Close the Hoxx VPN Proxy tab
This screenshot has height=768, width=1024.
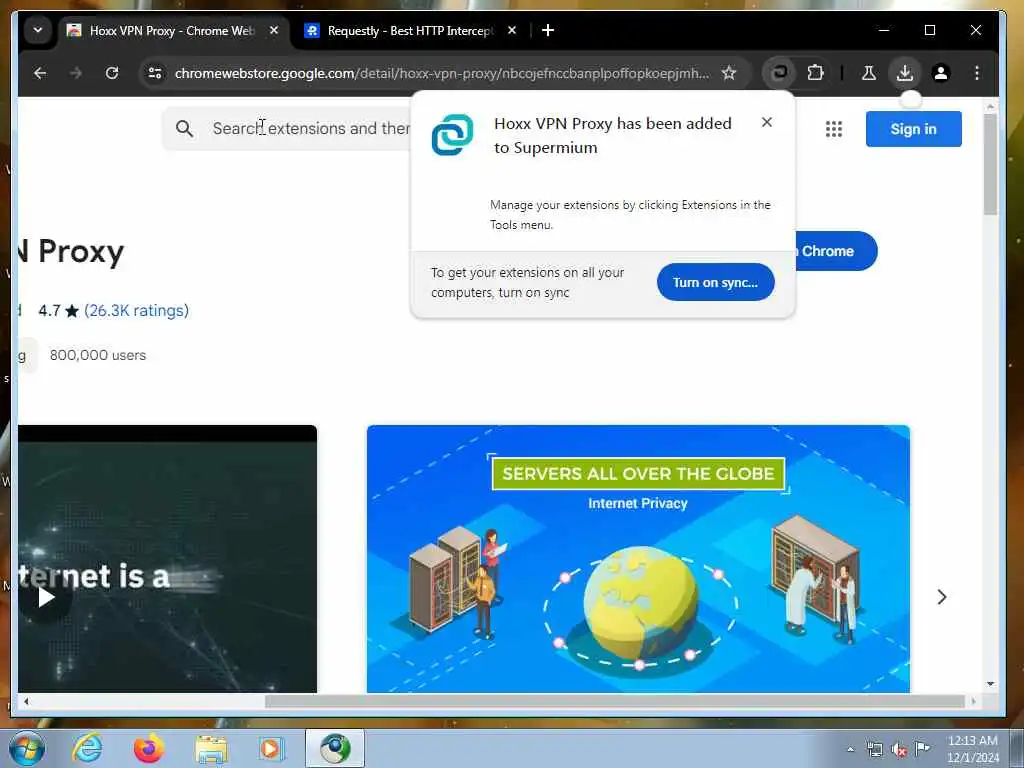point(274,31)
